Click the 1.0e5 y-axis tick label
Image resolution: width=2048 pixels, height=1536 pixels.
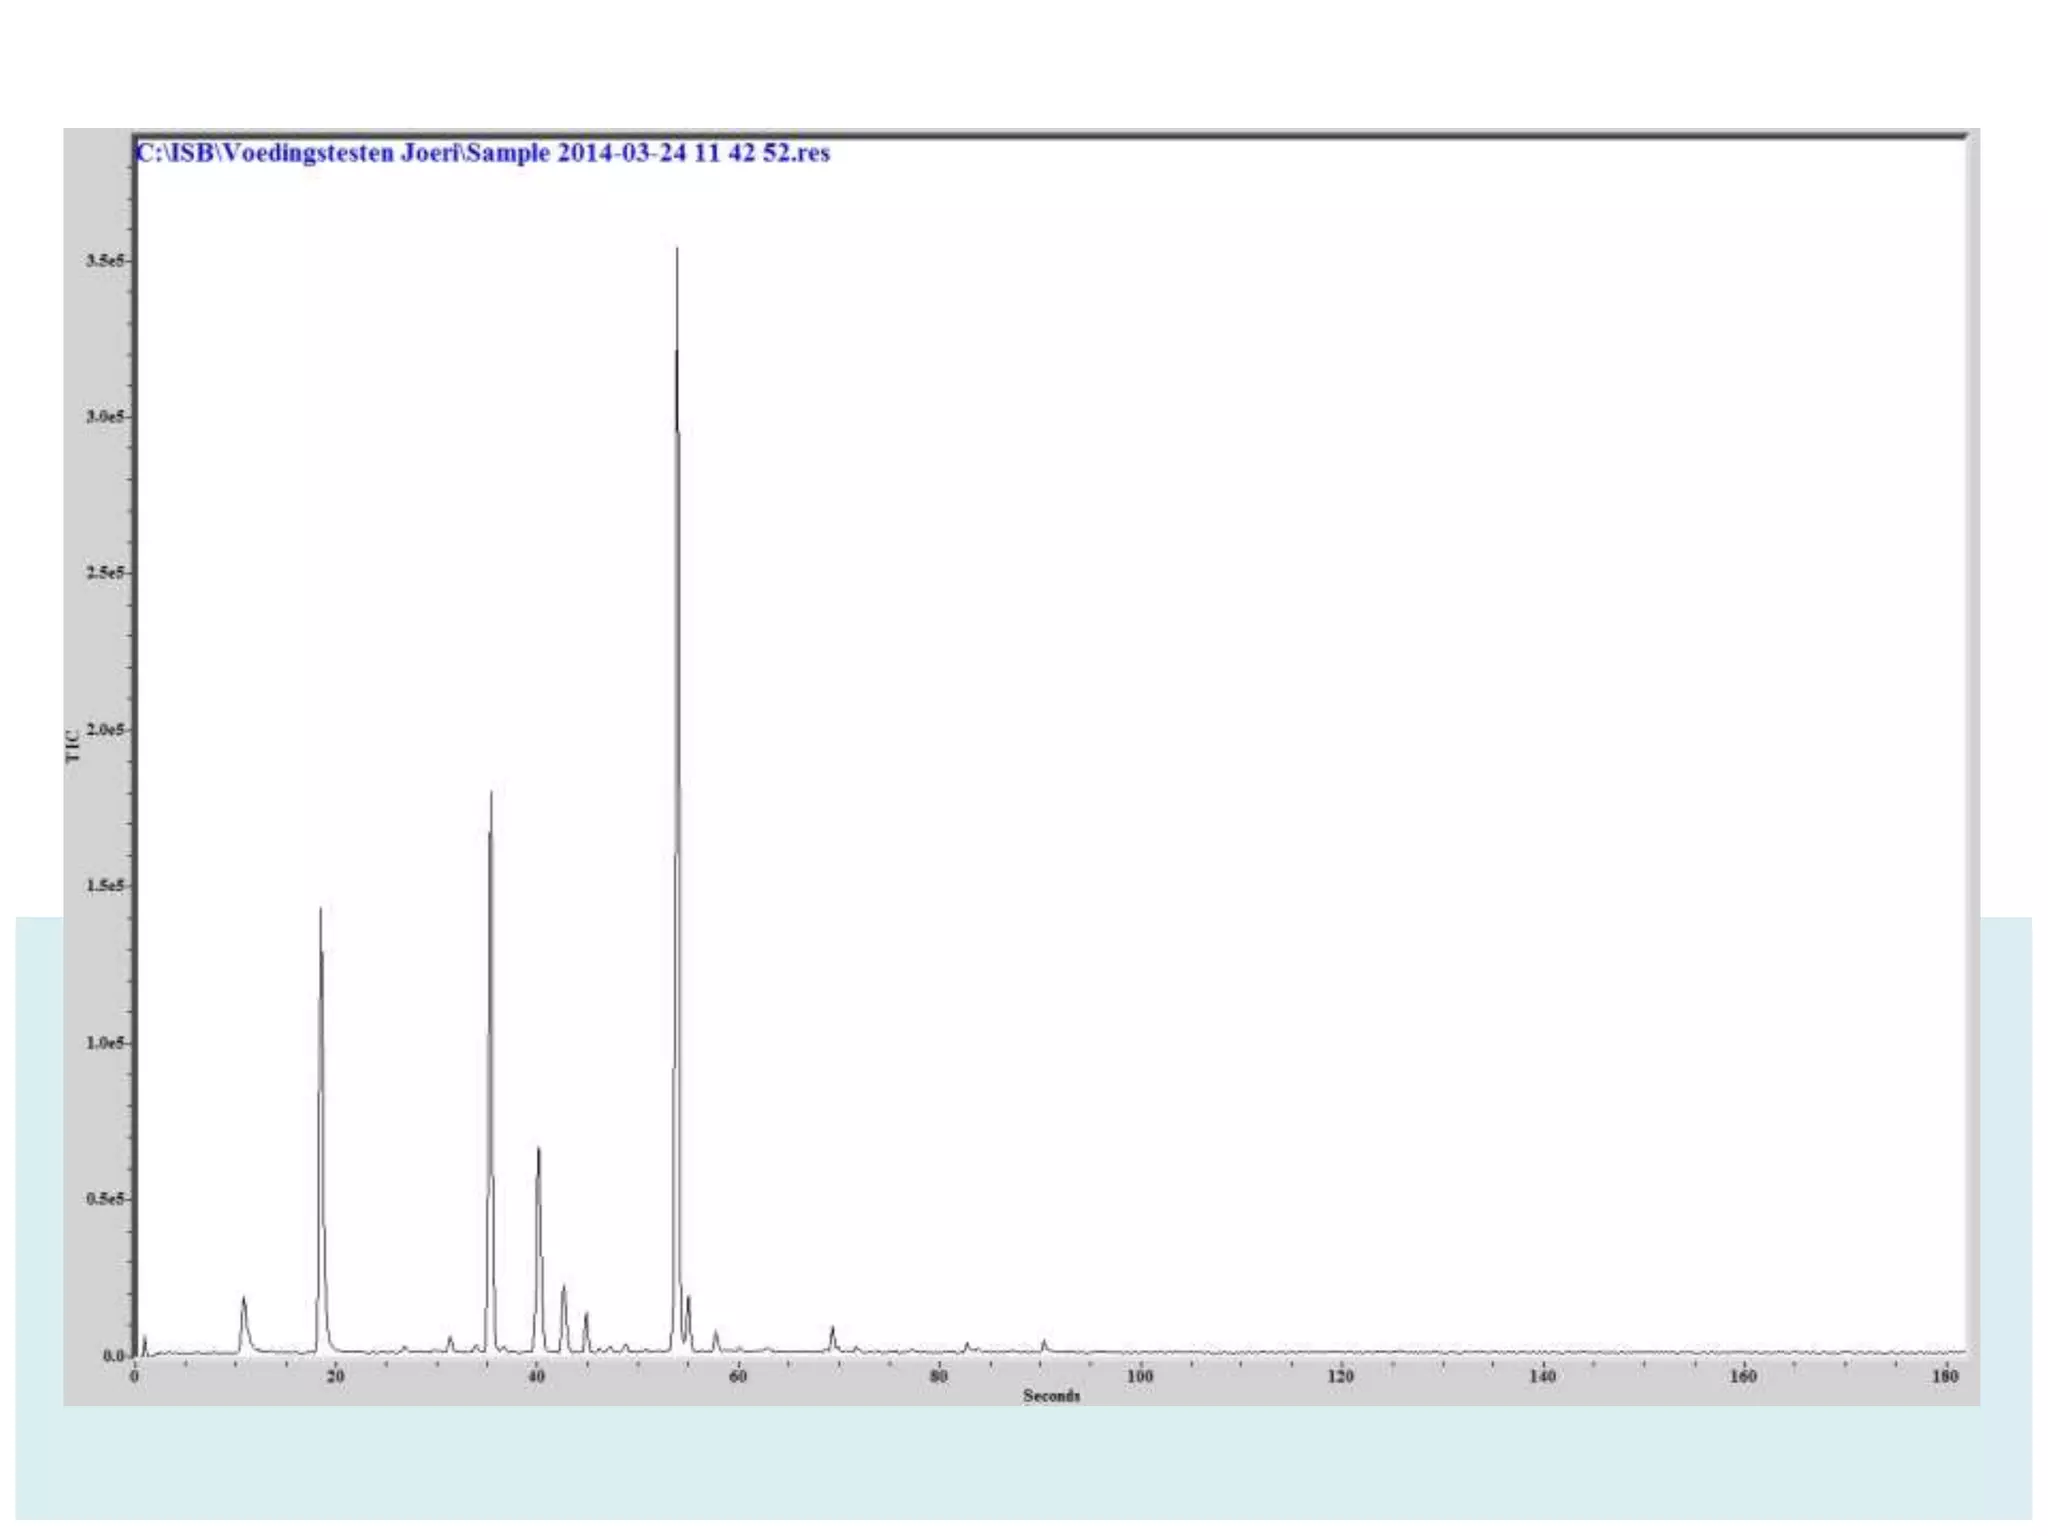point(105,1043)
